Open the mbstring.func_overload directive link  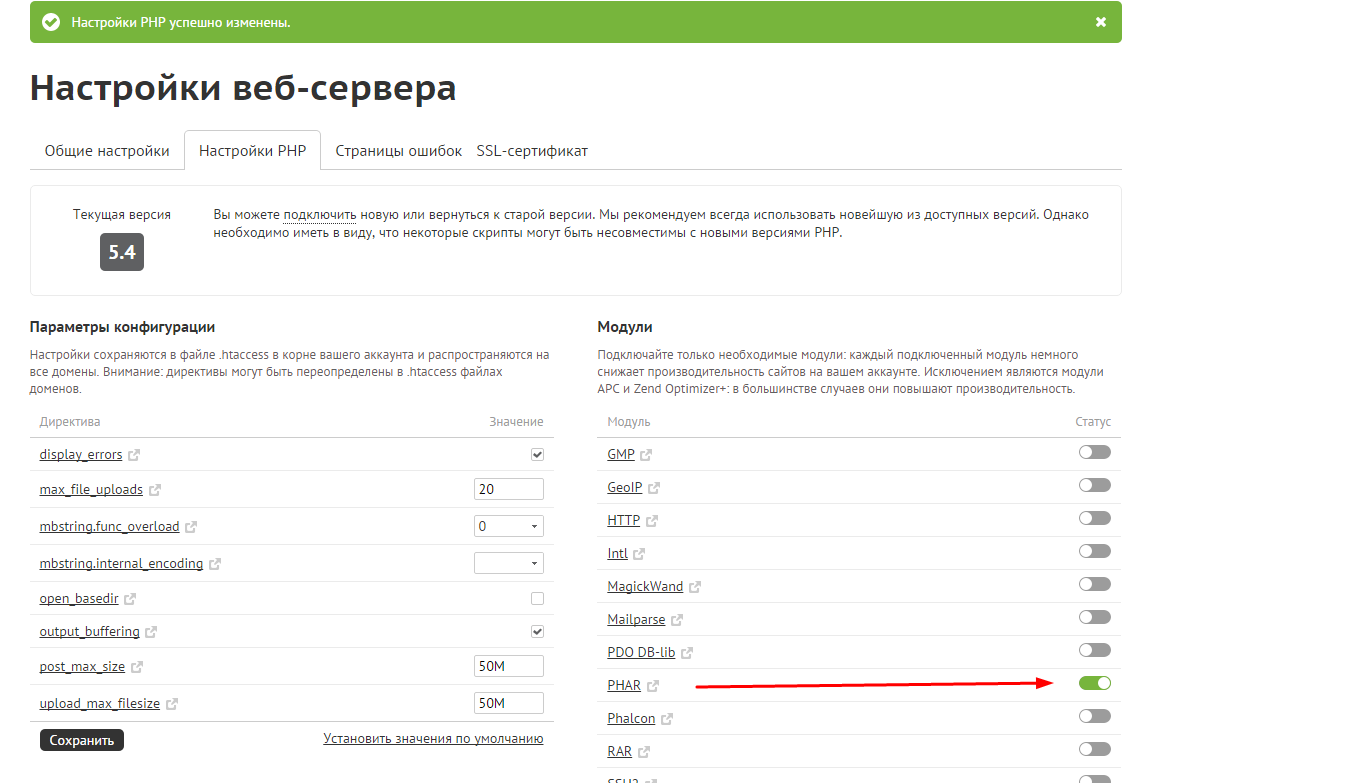pos(110,526)
